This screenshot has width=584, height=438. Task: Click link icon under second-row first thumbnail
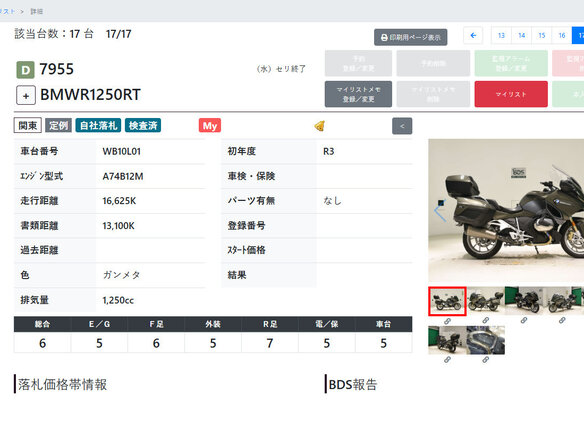click(447, 360)
